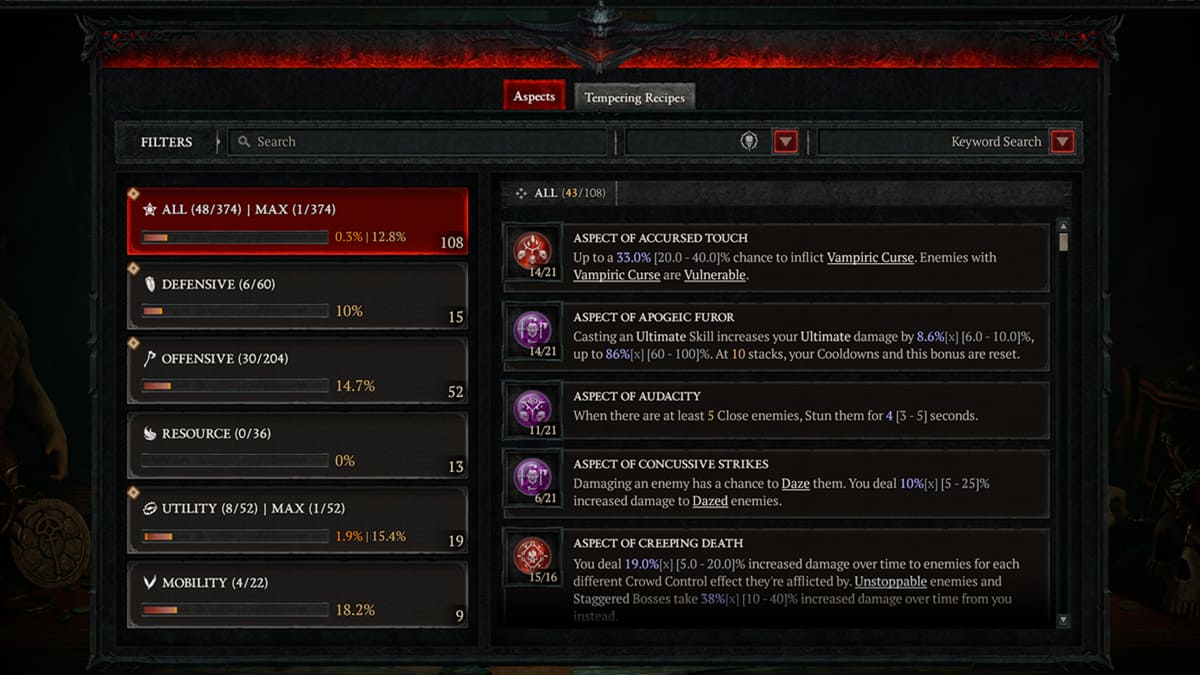Click the magnifying glass search icon
Screen dimensions: 1200x675
[x=243, y=142]
